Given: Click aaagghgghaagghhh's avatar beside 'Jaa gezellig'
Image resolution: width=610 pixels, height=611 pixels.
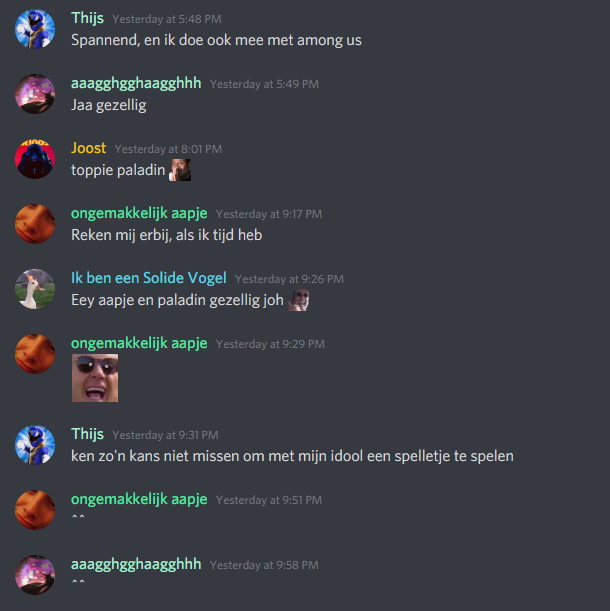Looking at the screenshot, I should tap(35, 94).
